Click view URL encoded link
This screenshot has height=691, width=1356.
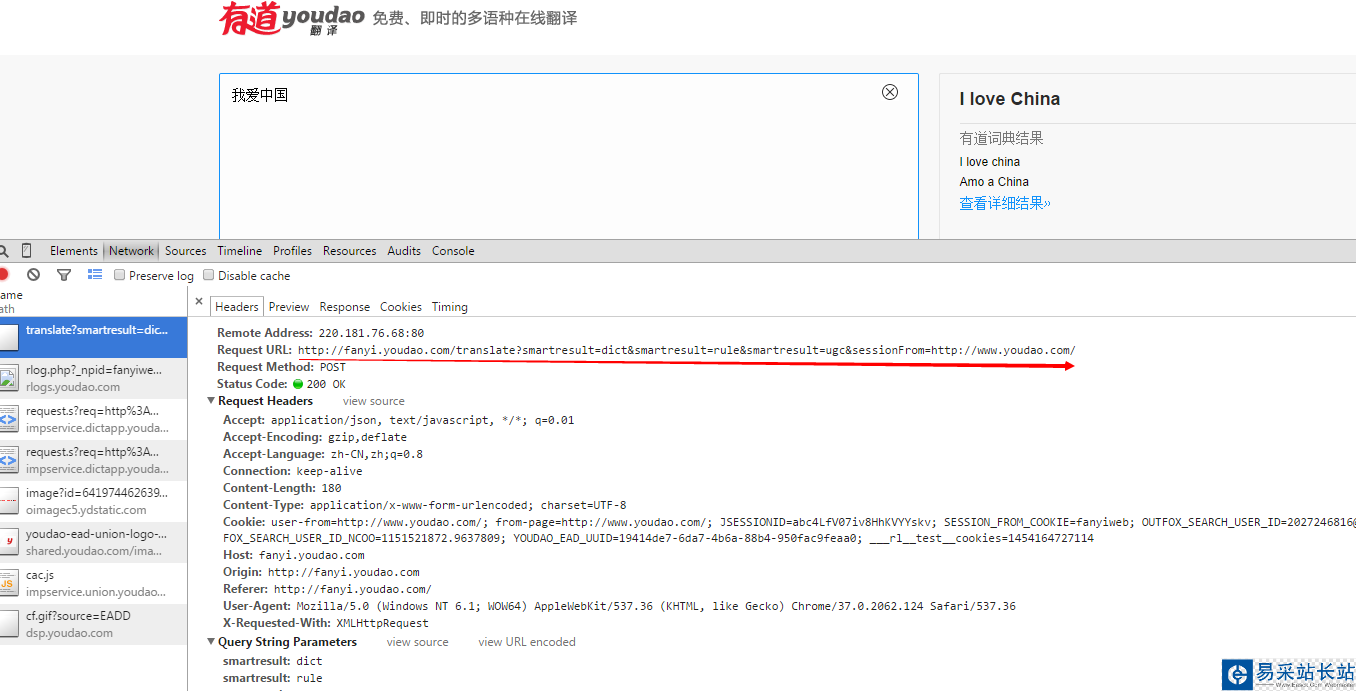tap(527, 642)
